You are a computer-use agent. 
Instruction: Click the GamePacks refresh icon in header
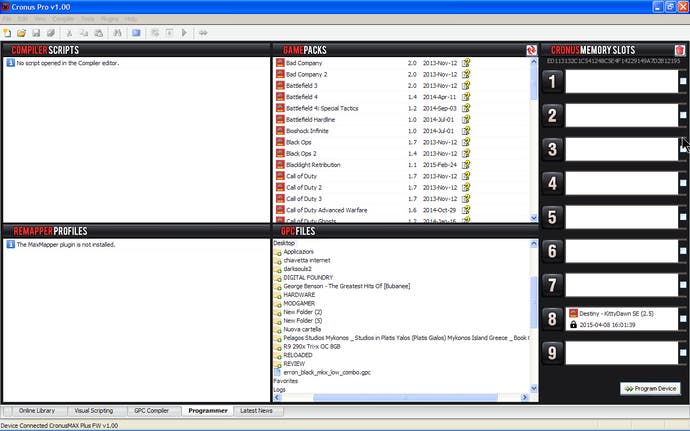(531, 50)
